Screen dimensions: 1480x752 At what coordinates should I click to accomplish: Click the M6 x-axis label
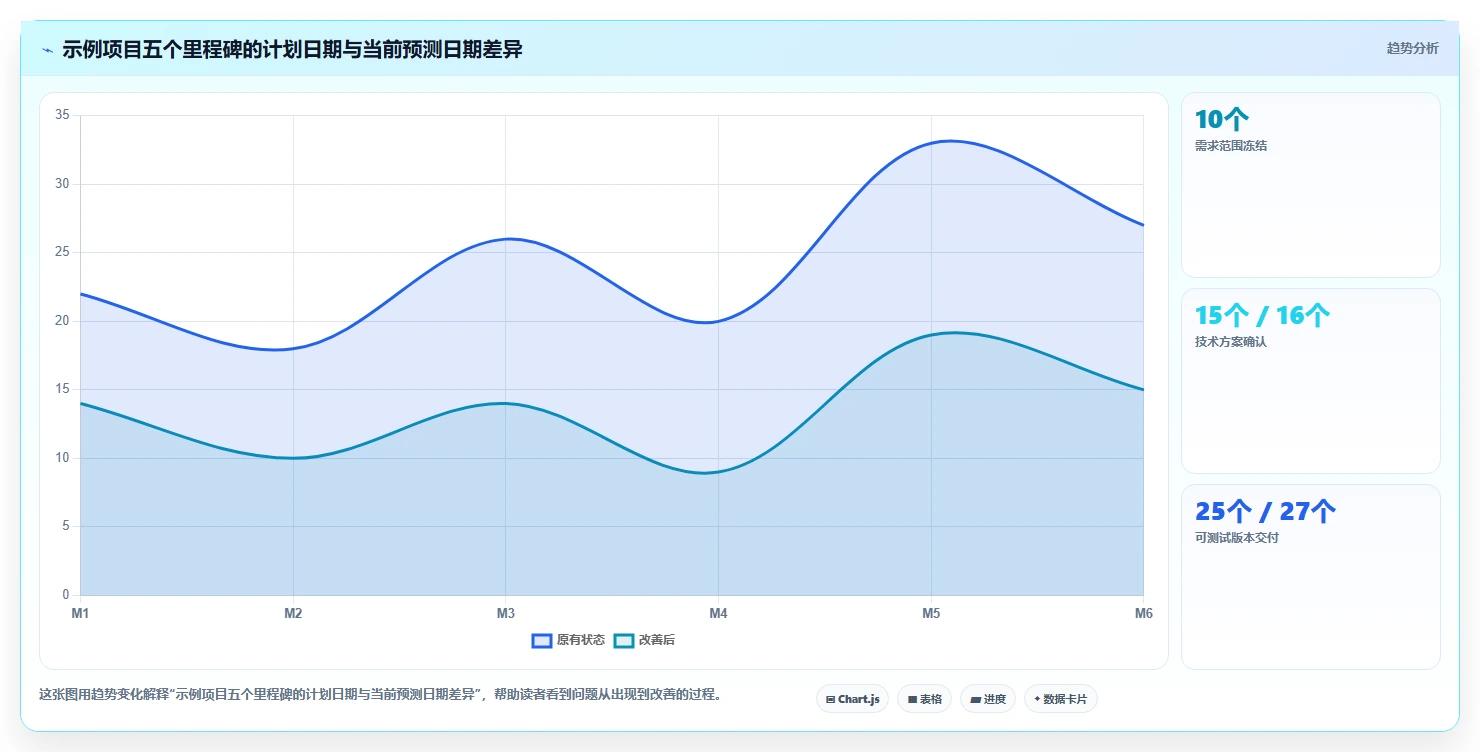coord(1144,613)
